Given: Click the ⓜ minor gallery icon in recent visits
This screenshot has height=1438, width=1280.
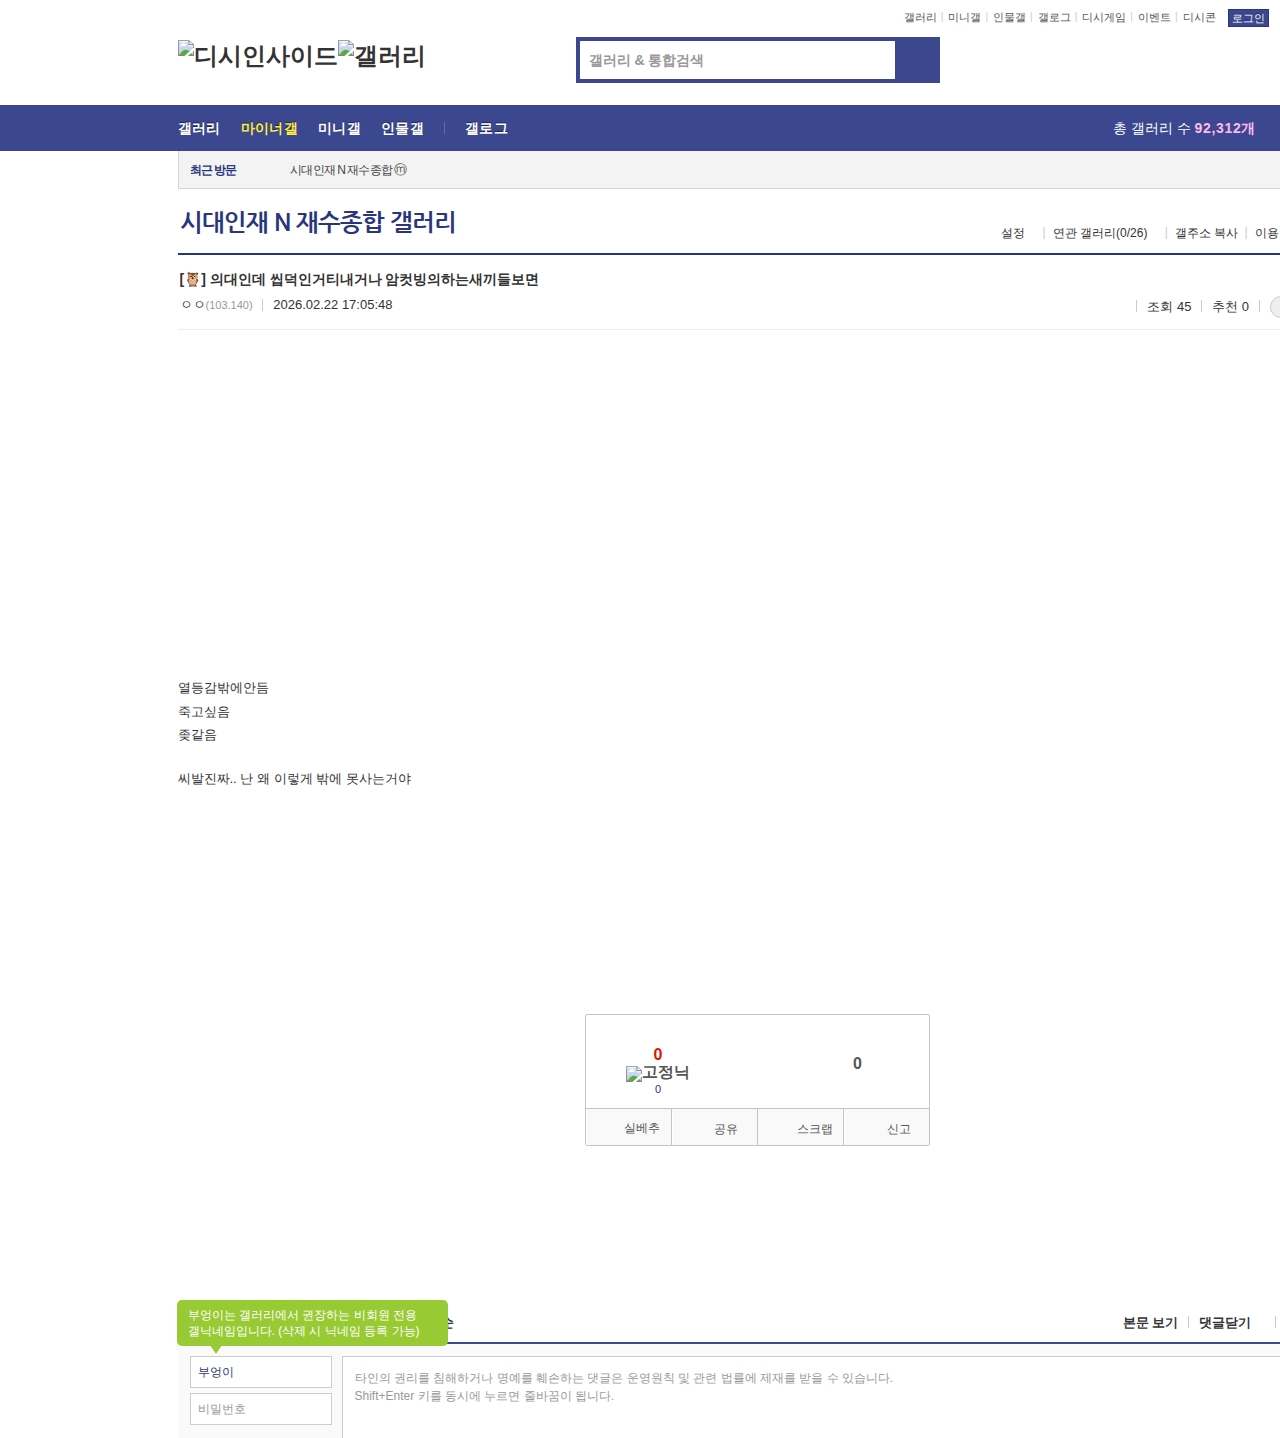Looking at the screenshot, I should [401, 170].
